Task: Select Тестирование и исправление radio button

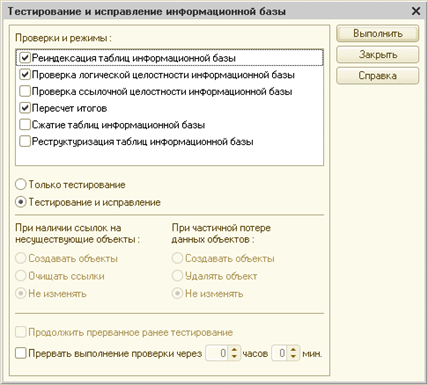Action: click(x=21, y=202)
